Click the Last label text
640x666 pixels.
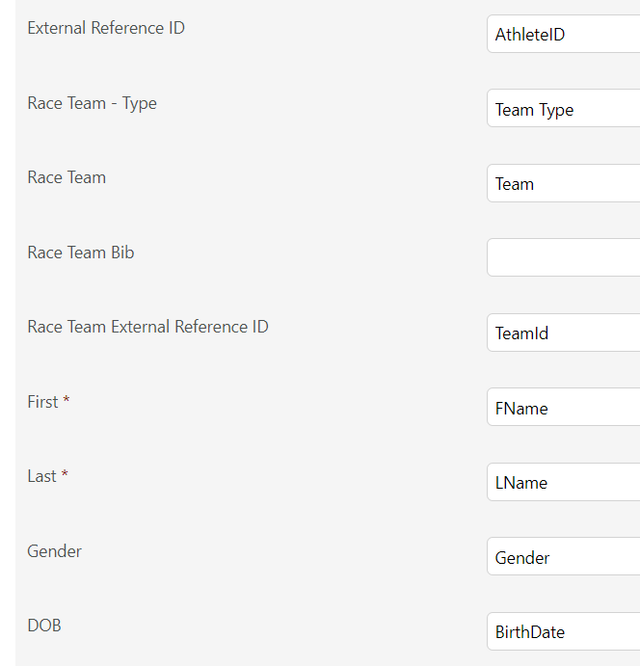(42, 476)
